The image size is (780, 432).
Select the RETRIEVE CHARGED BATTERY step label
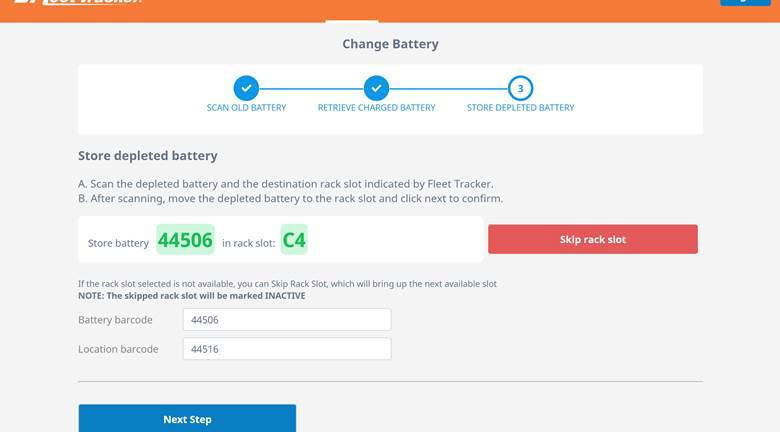coord(376,108)
